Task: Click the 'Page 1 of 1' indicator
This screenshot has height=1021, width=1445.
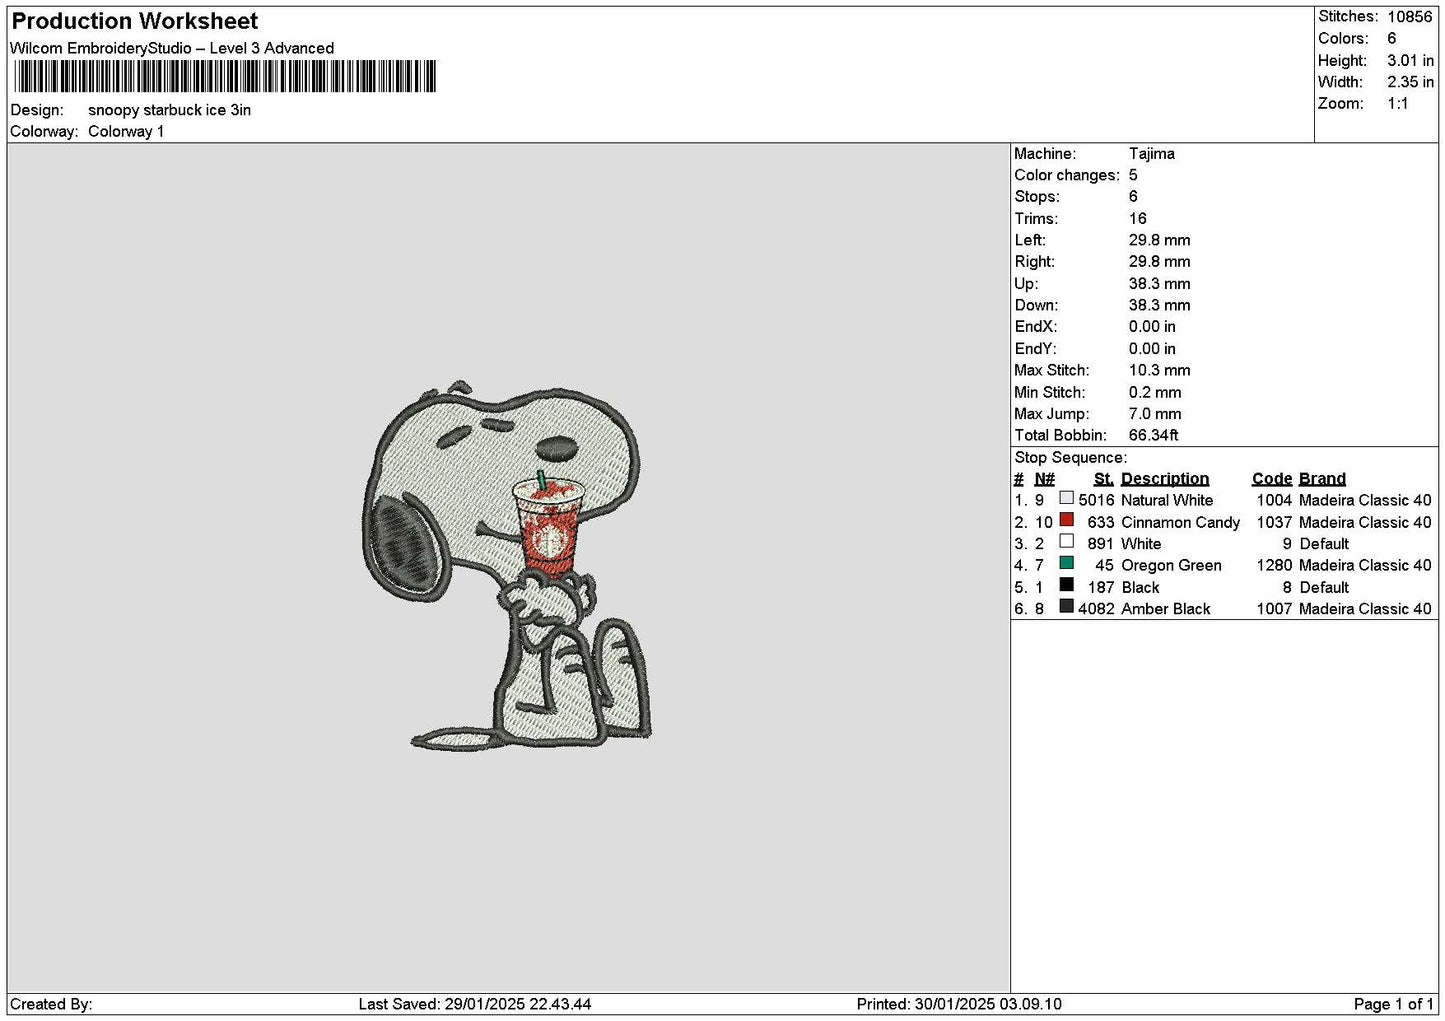Action: pos(1394,1004)
